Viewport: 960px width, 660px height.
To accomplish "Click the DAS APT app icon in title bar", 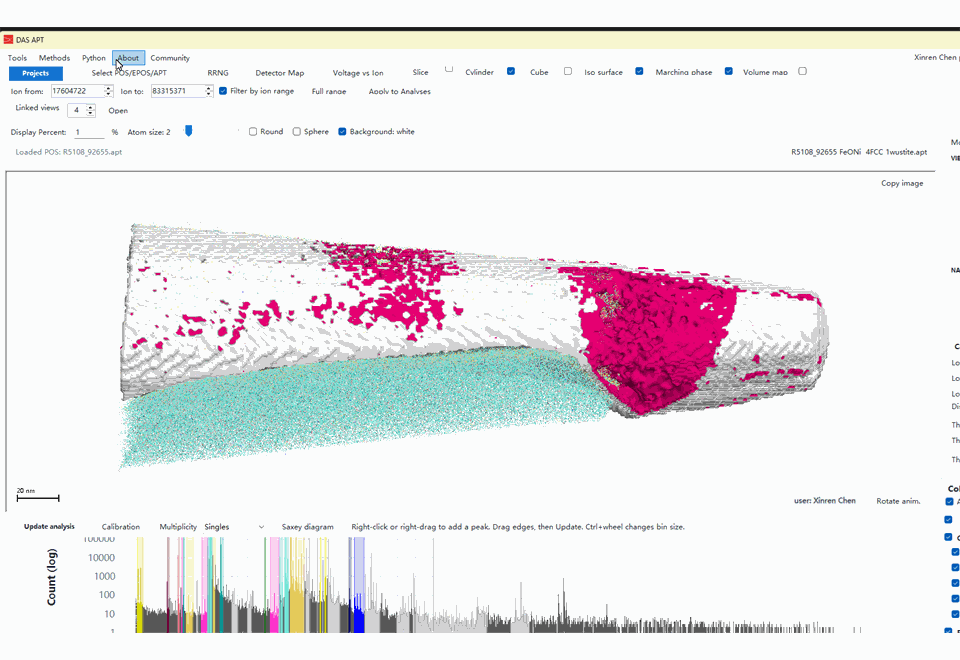I will click(x=8, y=40).
